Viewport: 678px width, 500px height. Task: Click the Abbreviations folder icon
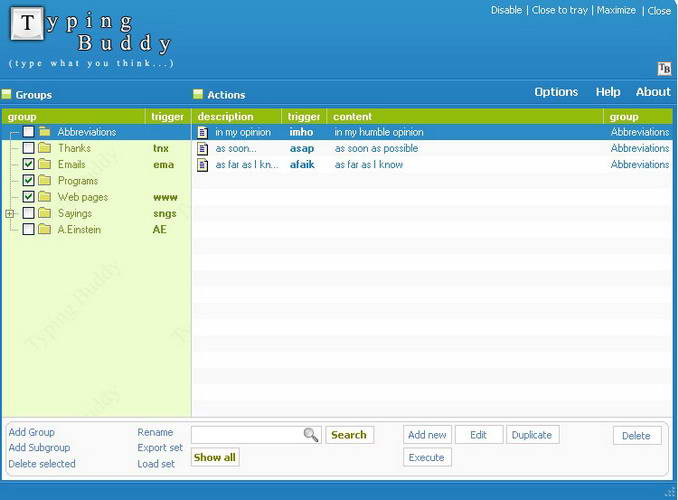pos(45,131)
